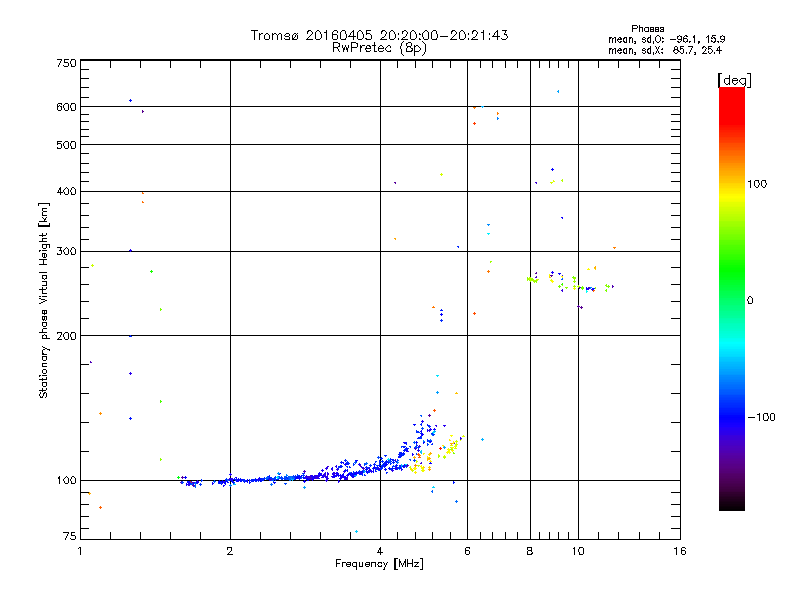Click the "100" label beside the deg color bar
Viewport: 800px width, 600px height.
pos(757,184)
